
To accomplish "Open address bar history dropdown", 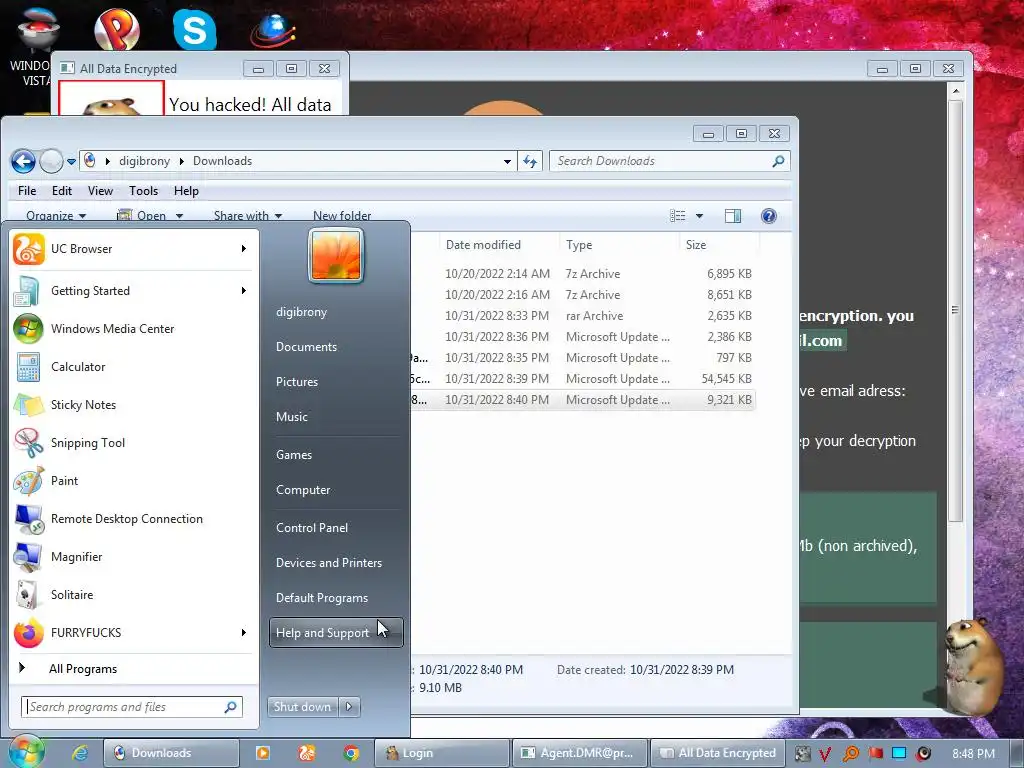I will (x=507, y=161).
